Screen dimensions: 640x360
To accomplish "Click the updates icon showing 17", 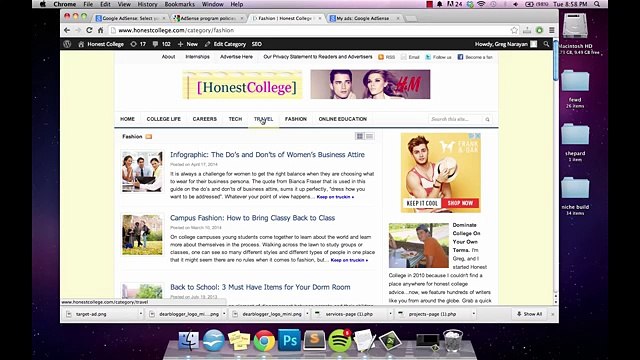I will coord(138,44).
